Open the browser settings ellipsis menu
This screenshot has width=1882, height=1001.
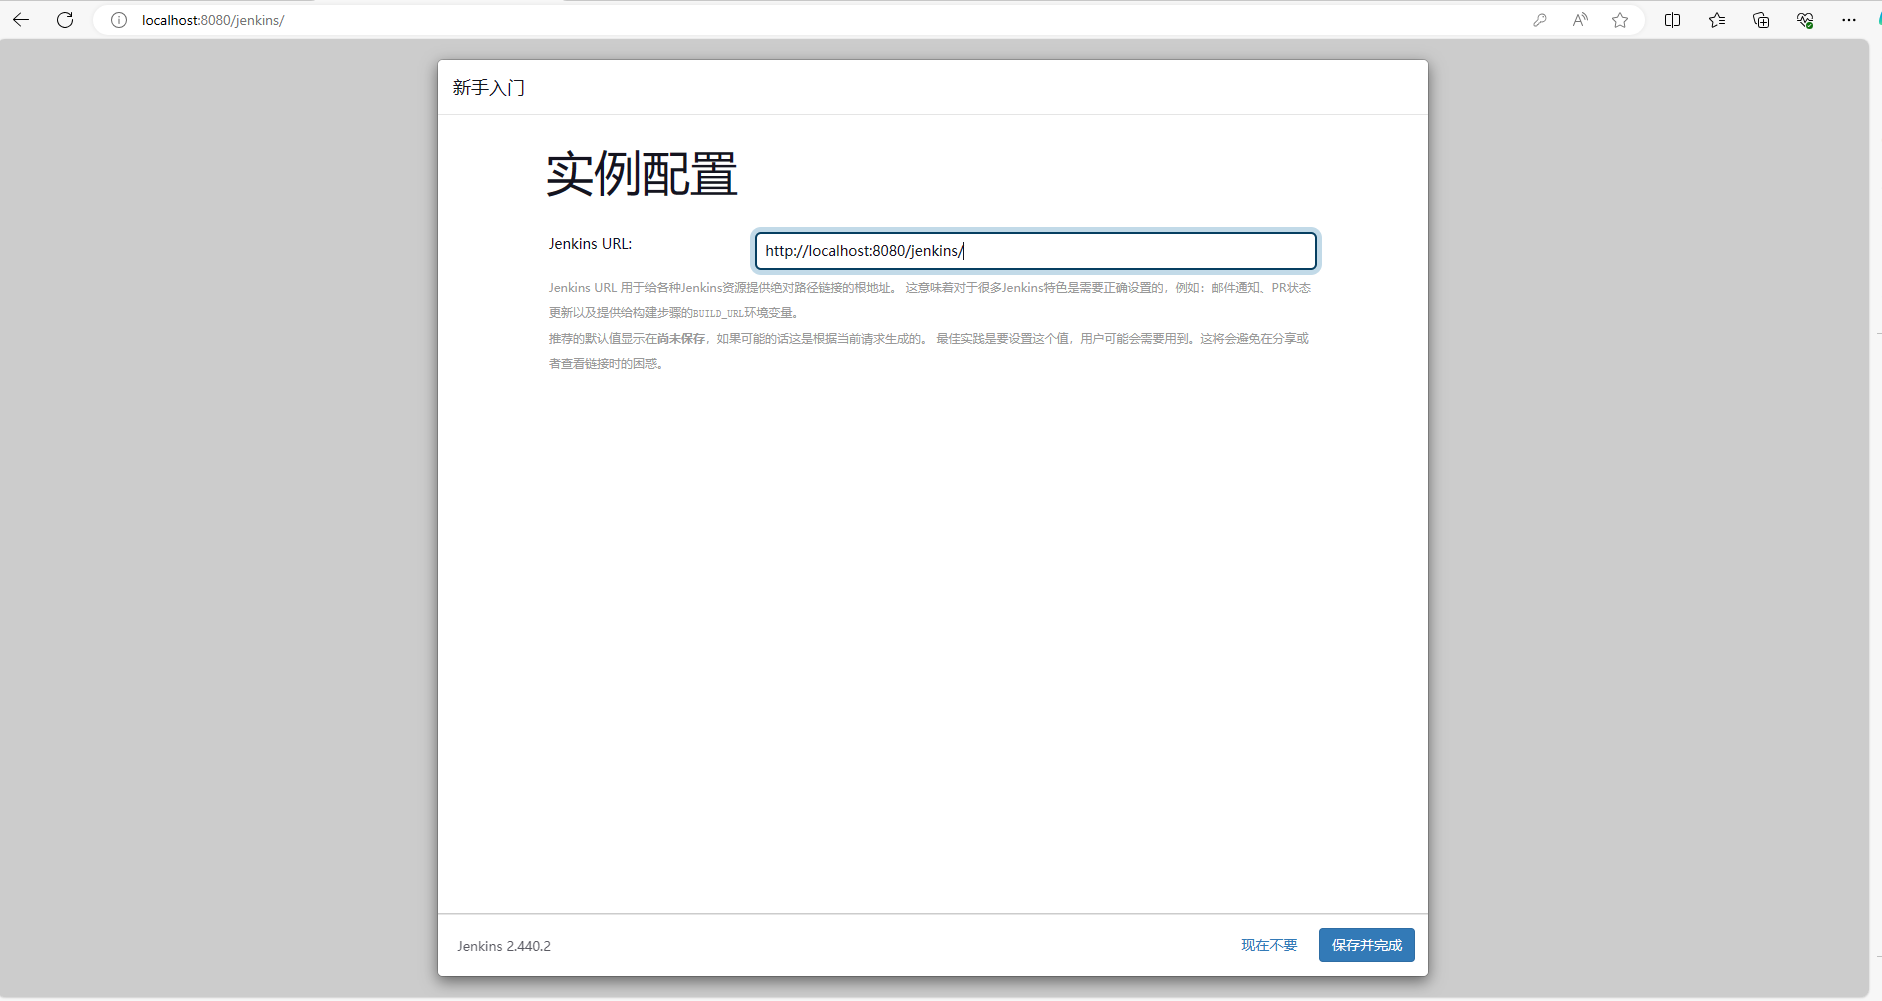[x=1849, y=20]
